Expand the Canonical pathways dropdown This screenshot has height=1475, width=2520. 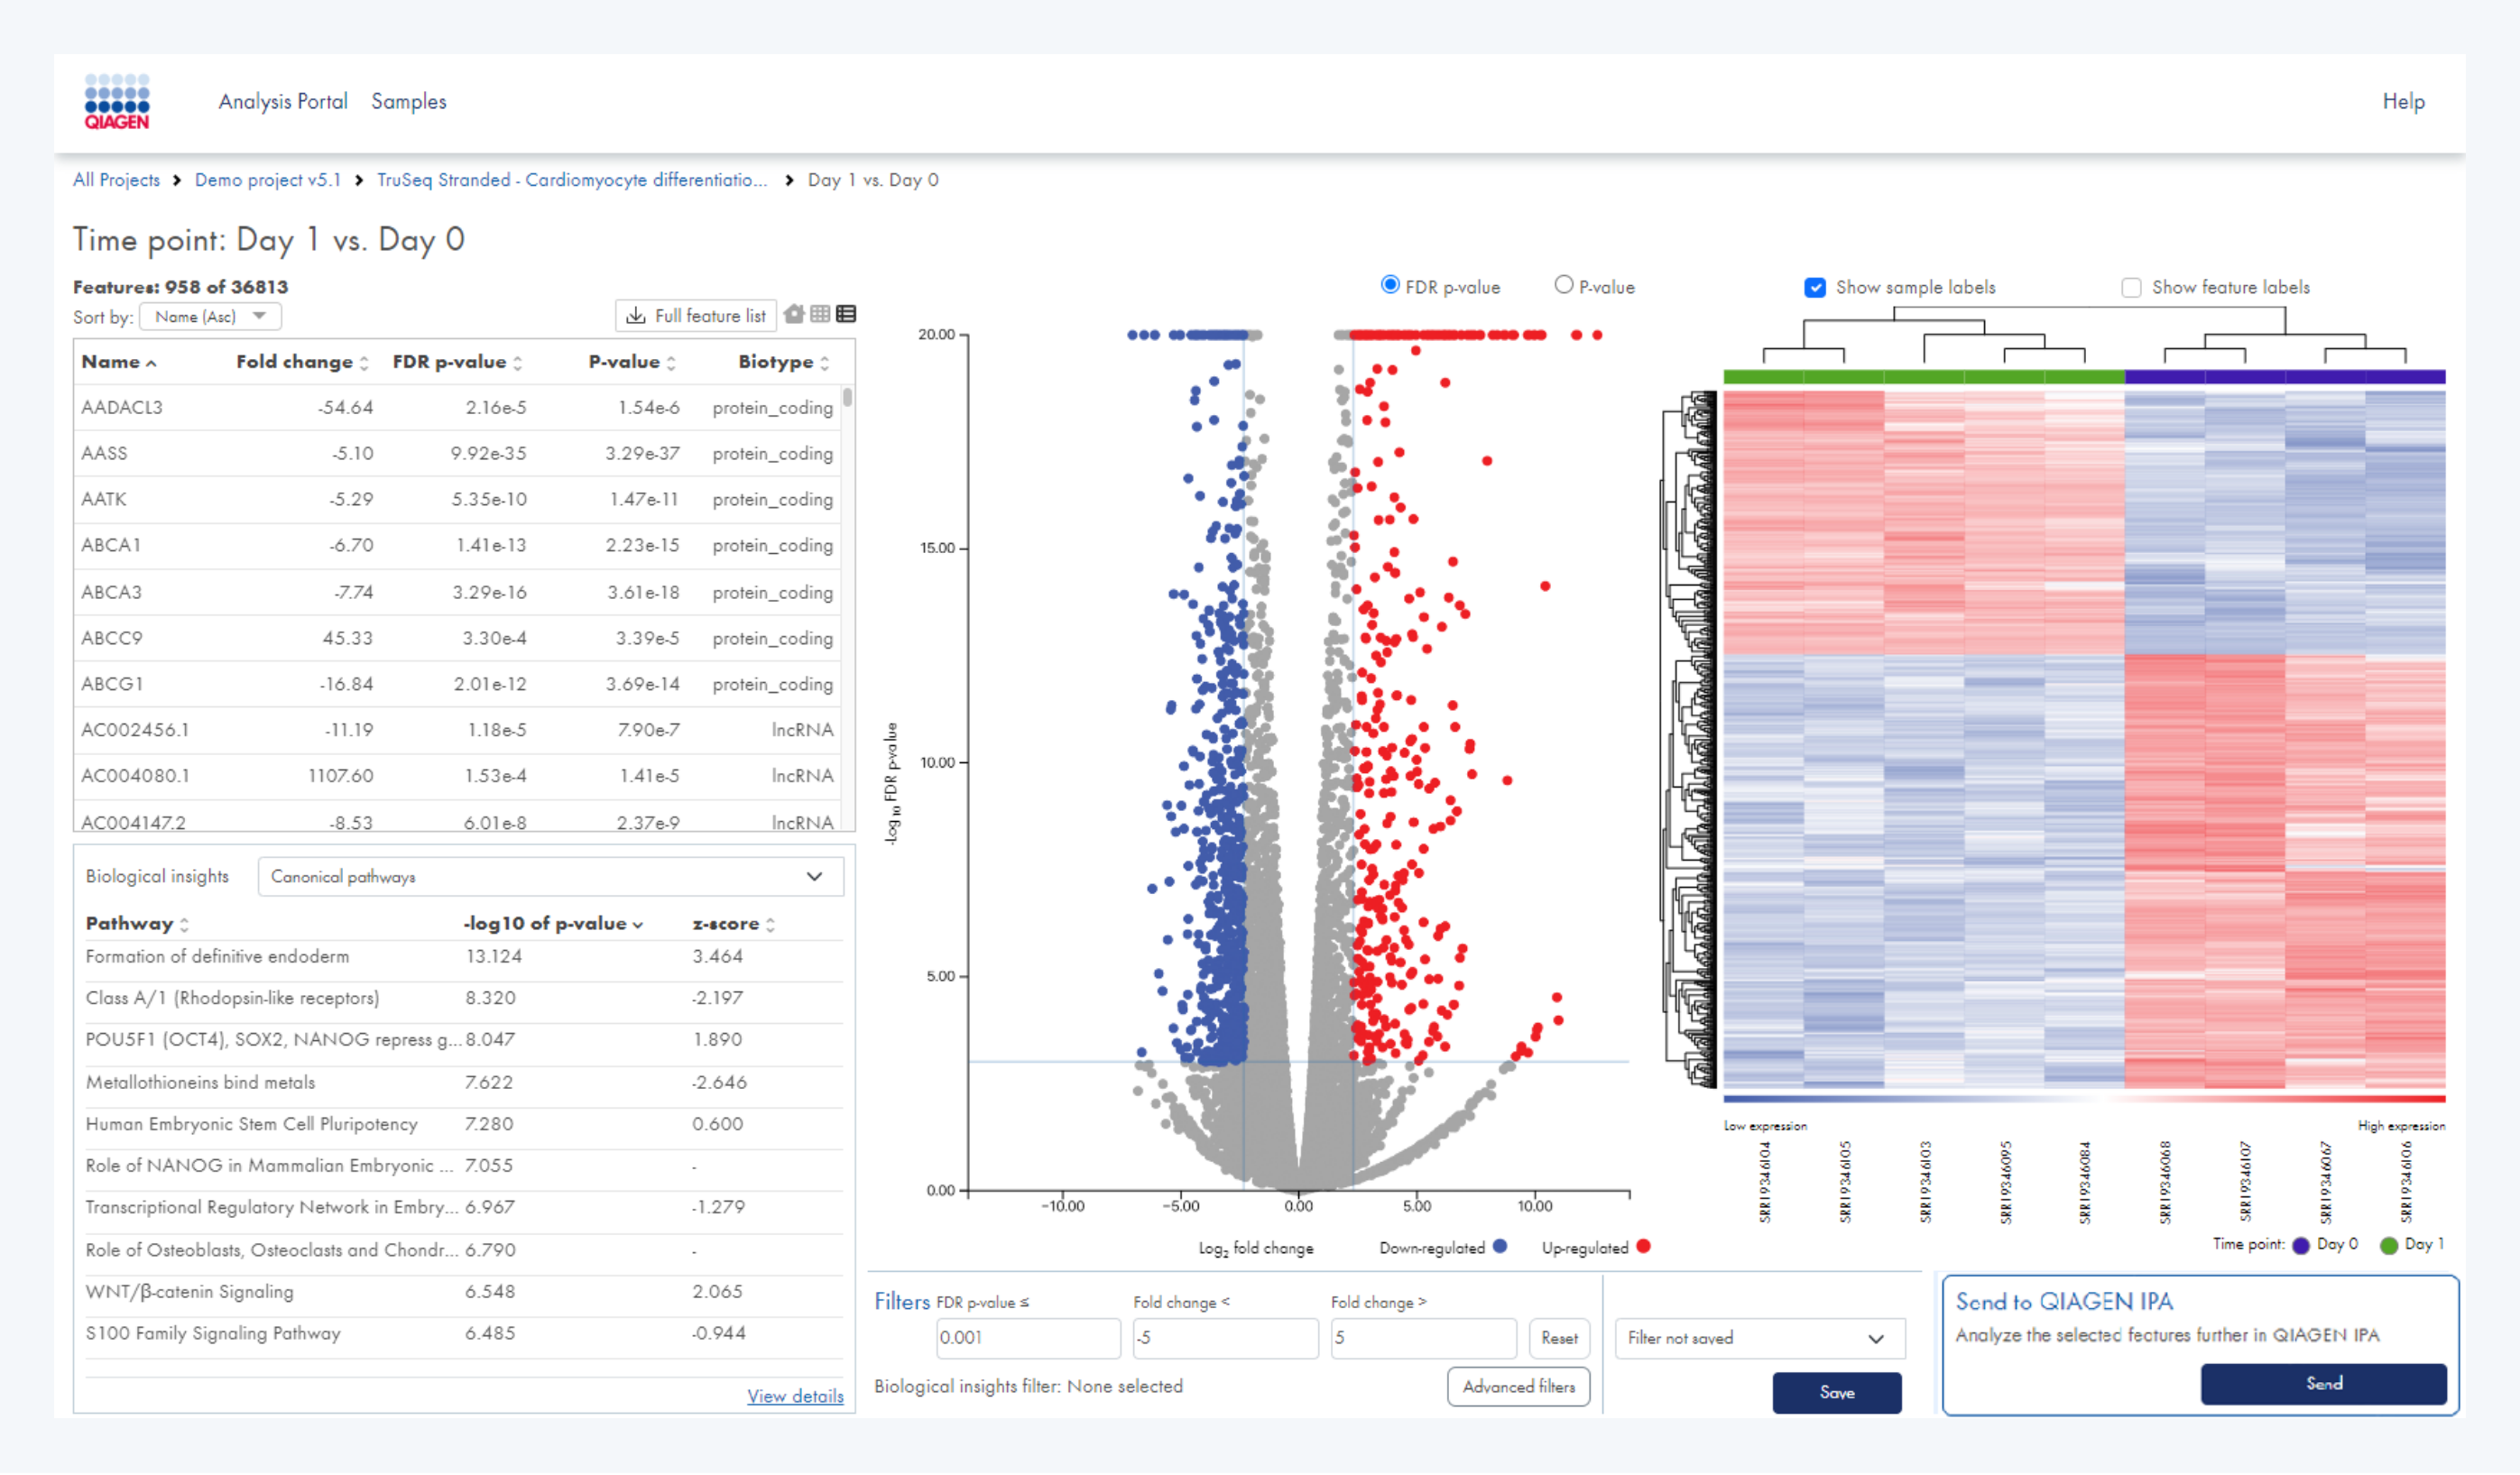pyautogui.click(x=550, y=877)
